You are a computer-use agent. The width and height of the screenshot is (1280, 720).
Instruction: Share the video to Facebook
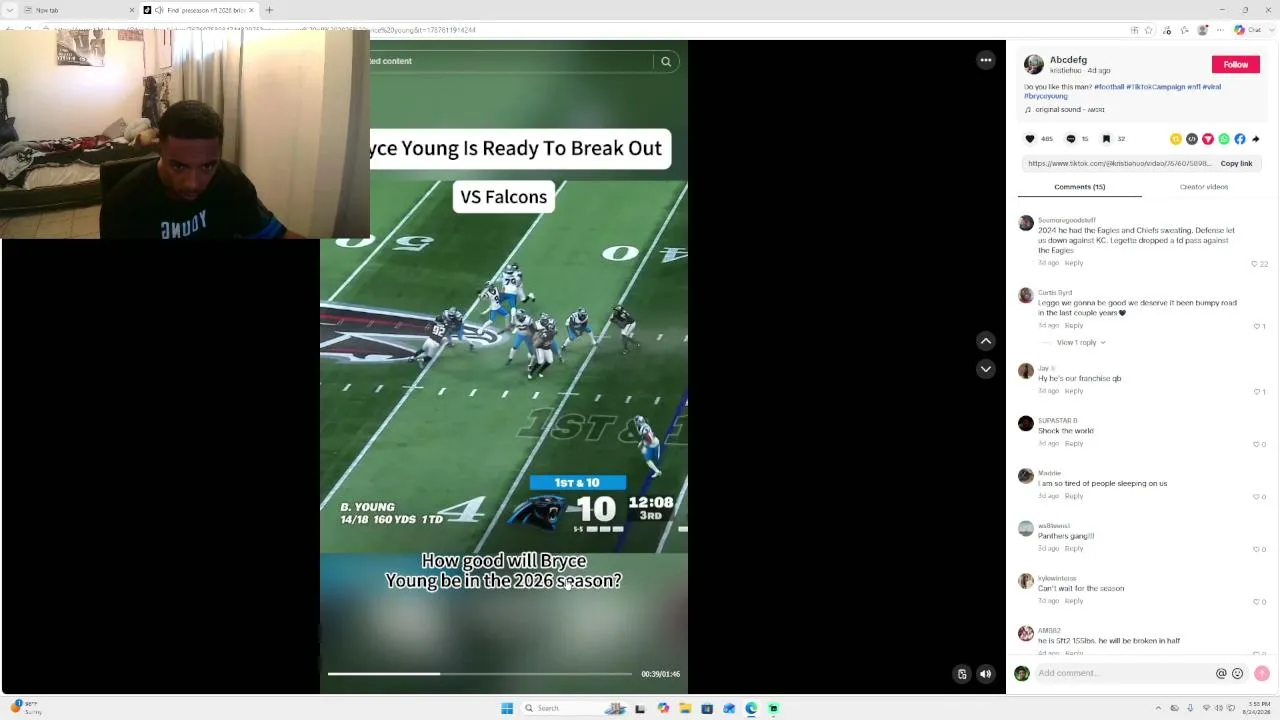pyautogui.click(x=1240, y=139)
